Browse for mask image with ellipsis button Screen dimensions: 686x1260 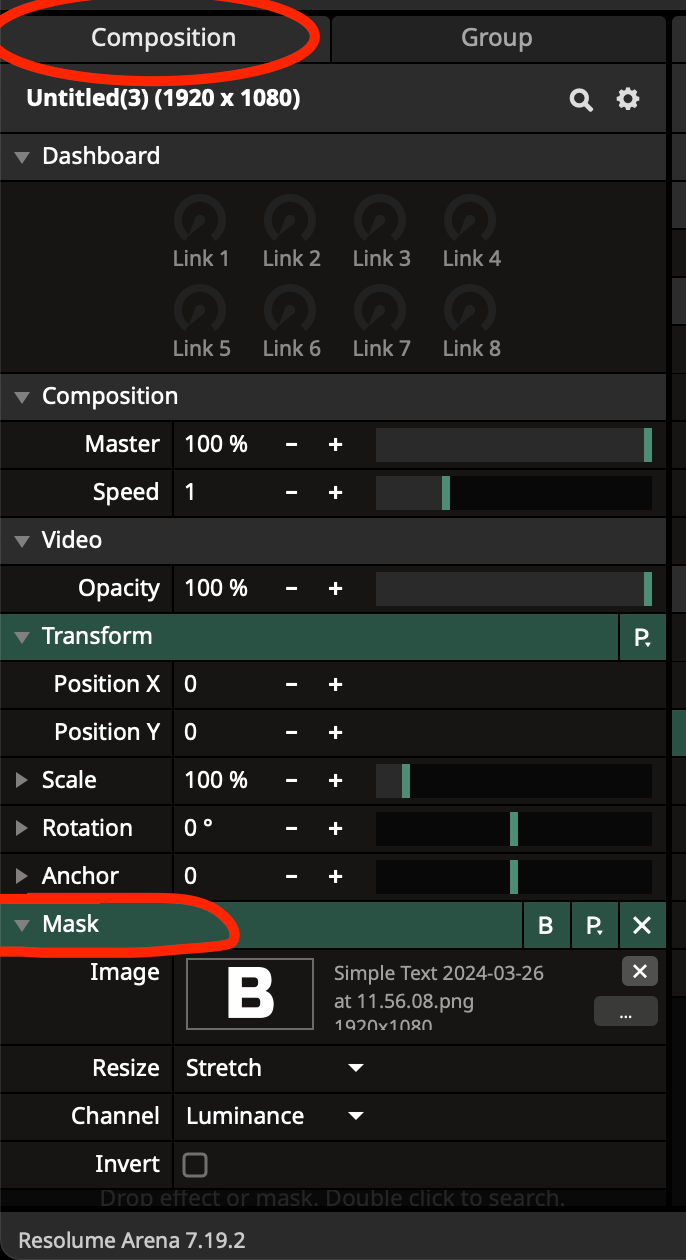[x=626, y=1012]
